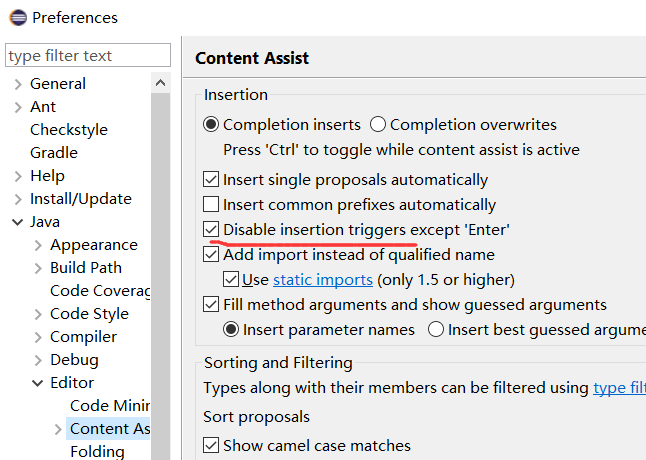This screenshot has height=460, width=646.
Task: Toggle 'Show camel case matches' checkbox
Action: 211,446
